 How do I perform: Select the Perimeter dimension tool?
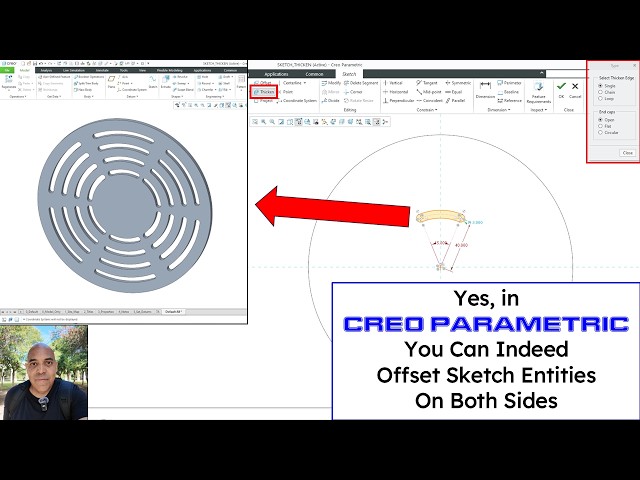tap(509, 83)
